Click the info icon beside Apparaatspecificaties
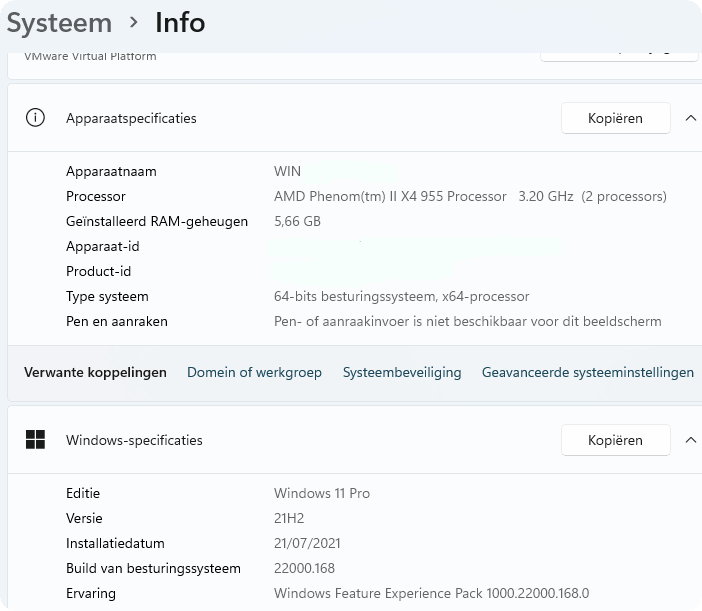The image size is (702, 611). [35, 118]
